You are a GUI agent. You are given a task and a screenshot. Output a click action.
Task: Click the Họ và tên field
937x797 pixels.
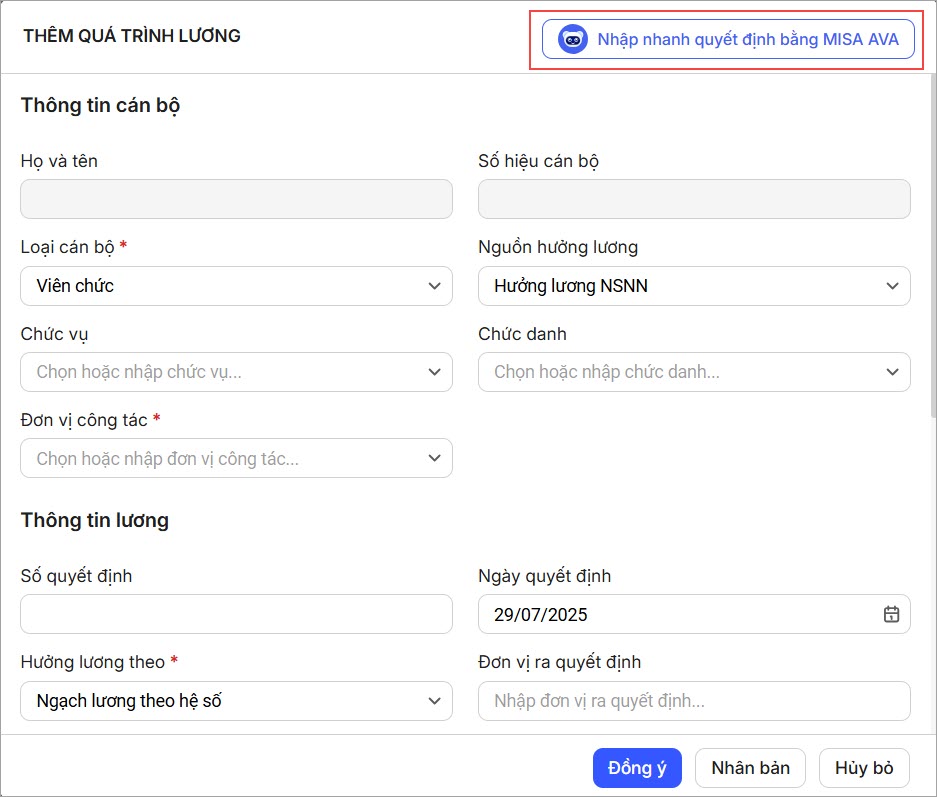236,199
